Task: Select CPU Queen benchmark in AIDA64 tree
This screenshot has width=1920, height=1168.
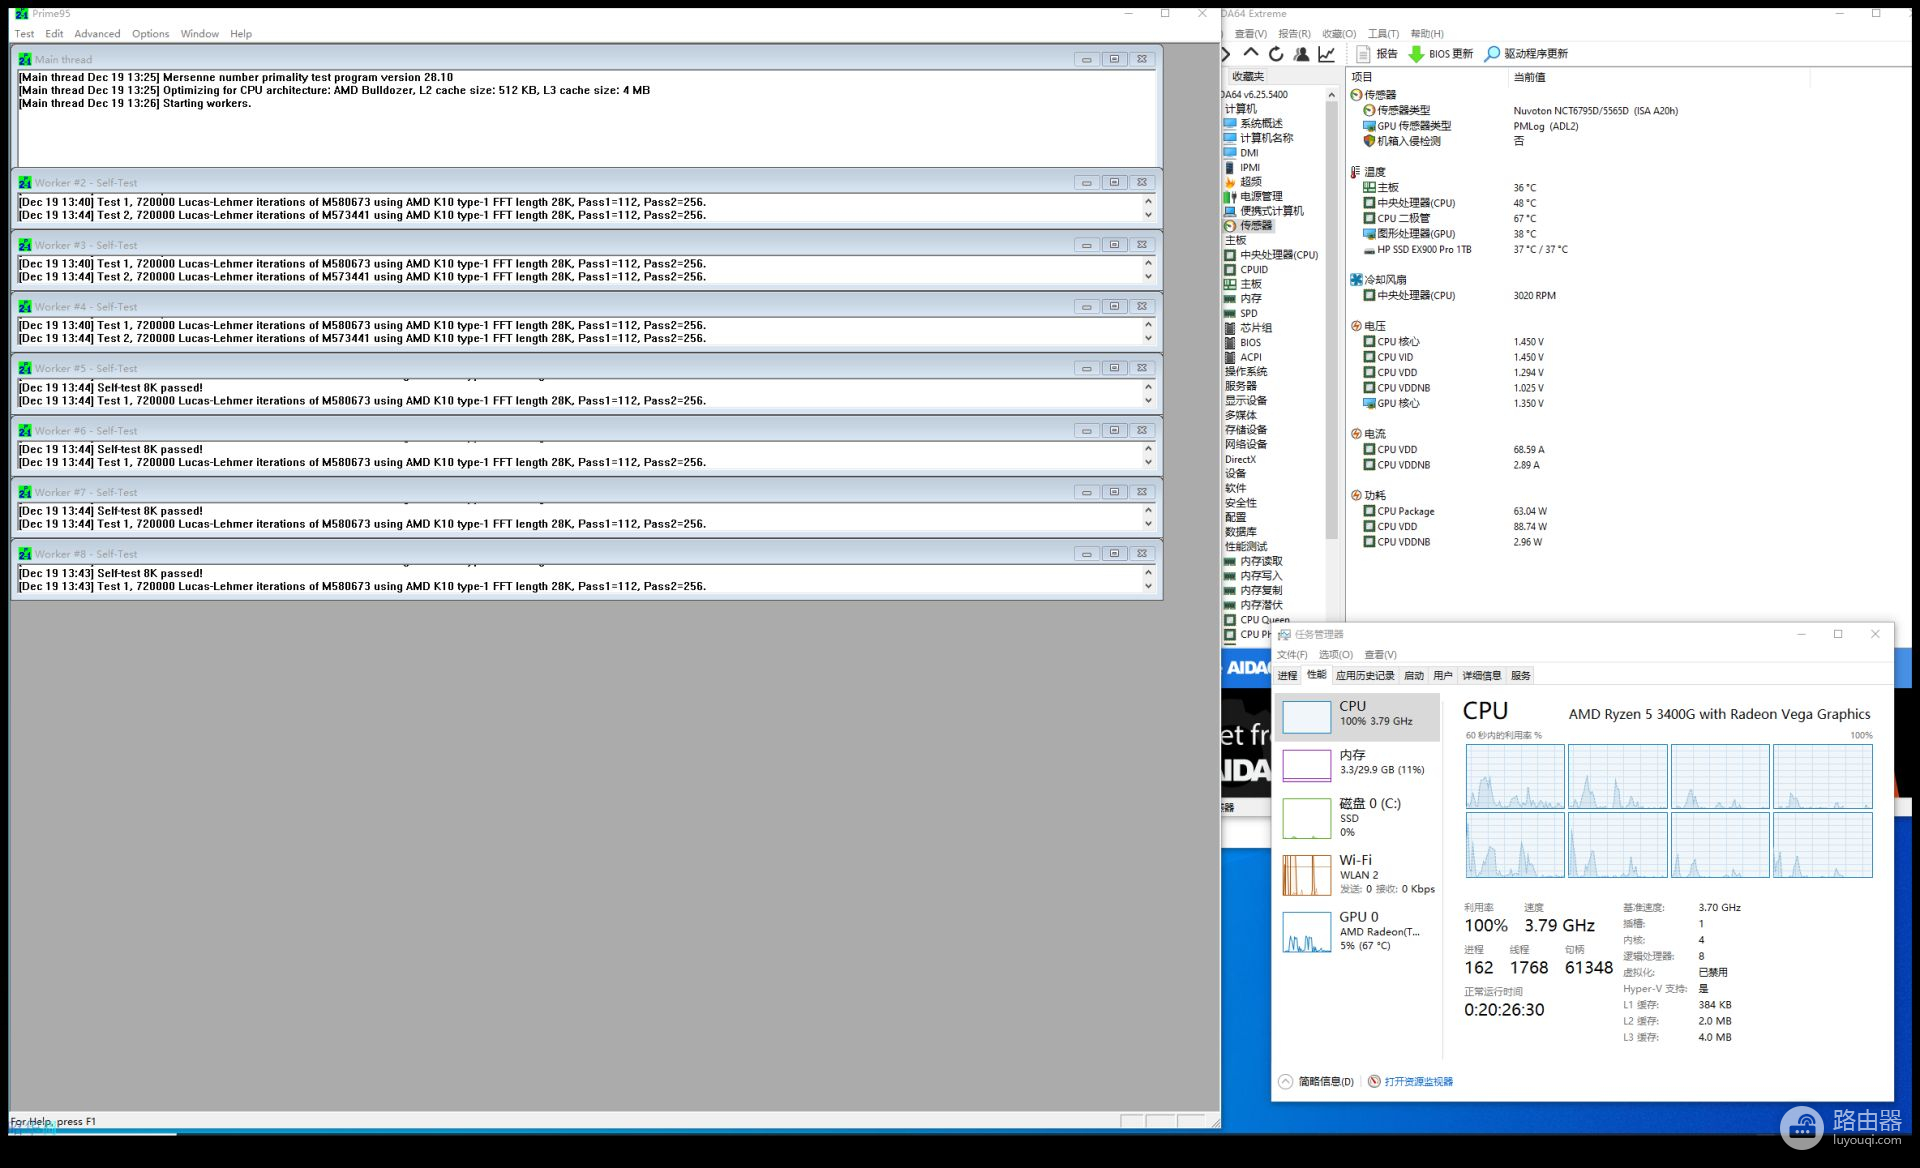Action: [1265, 620]
